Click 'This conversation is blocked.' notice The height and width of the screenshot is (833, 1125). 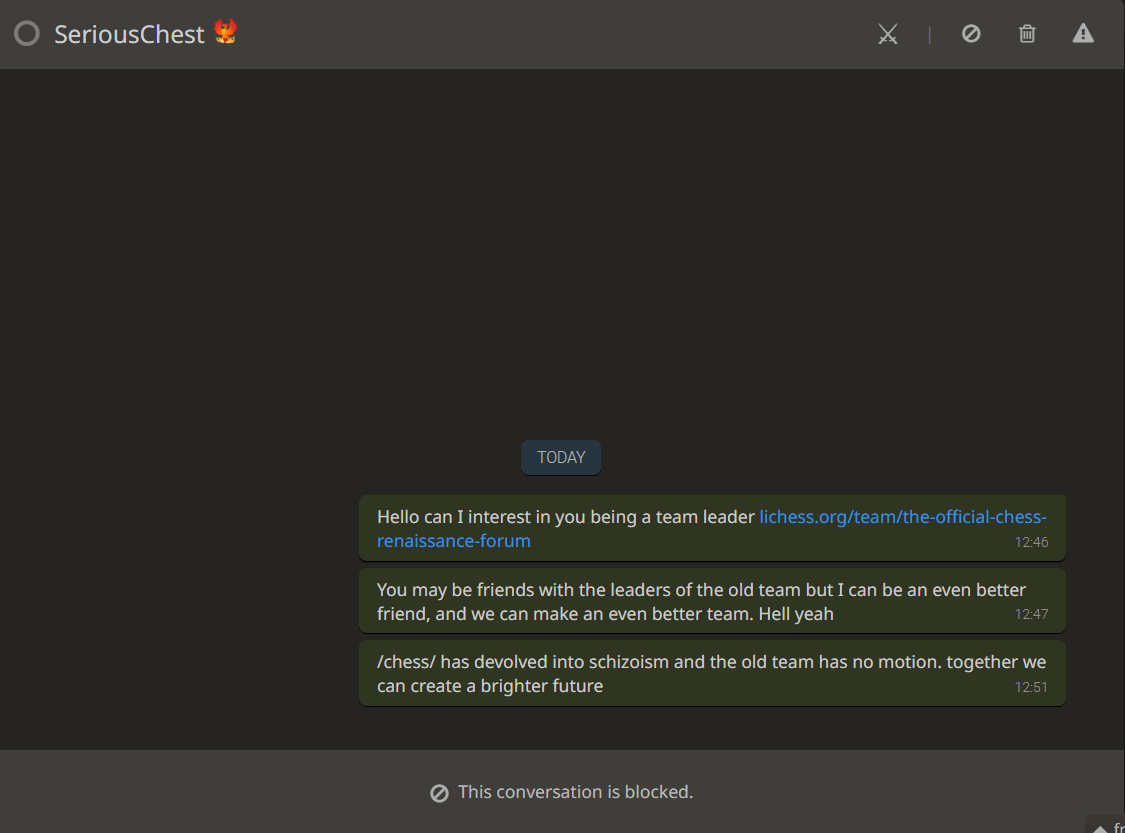pos(575,792)
